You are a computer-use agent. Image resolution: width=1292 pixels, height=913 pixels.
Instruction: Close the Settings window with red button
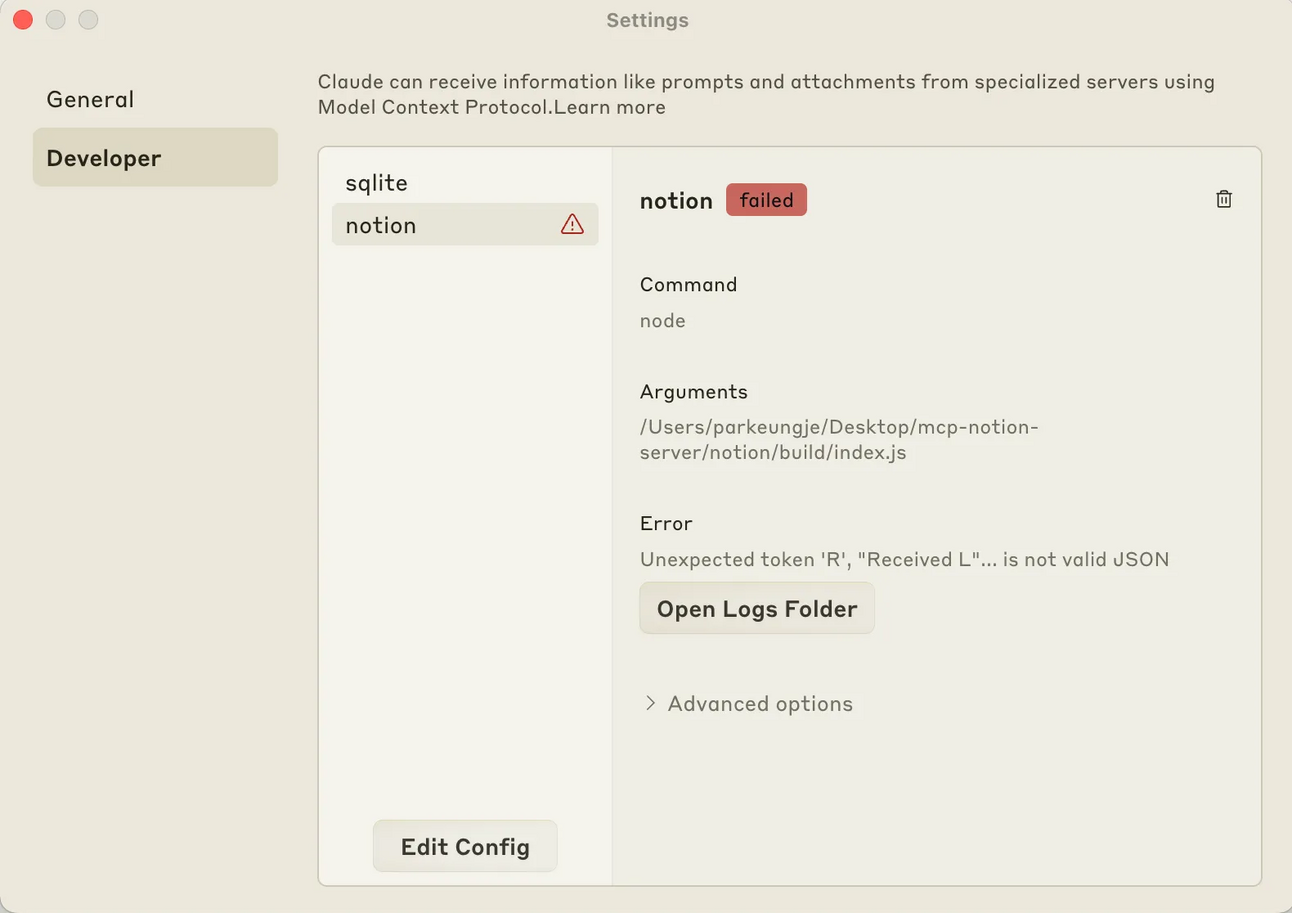[x=23, y=20]
